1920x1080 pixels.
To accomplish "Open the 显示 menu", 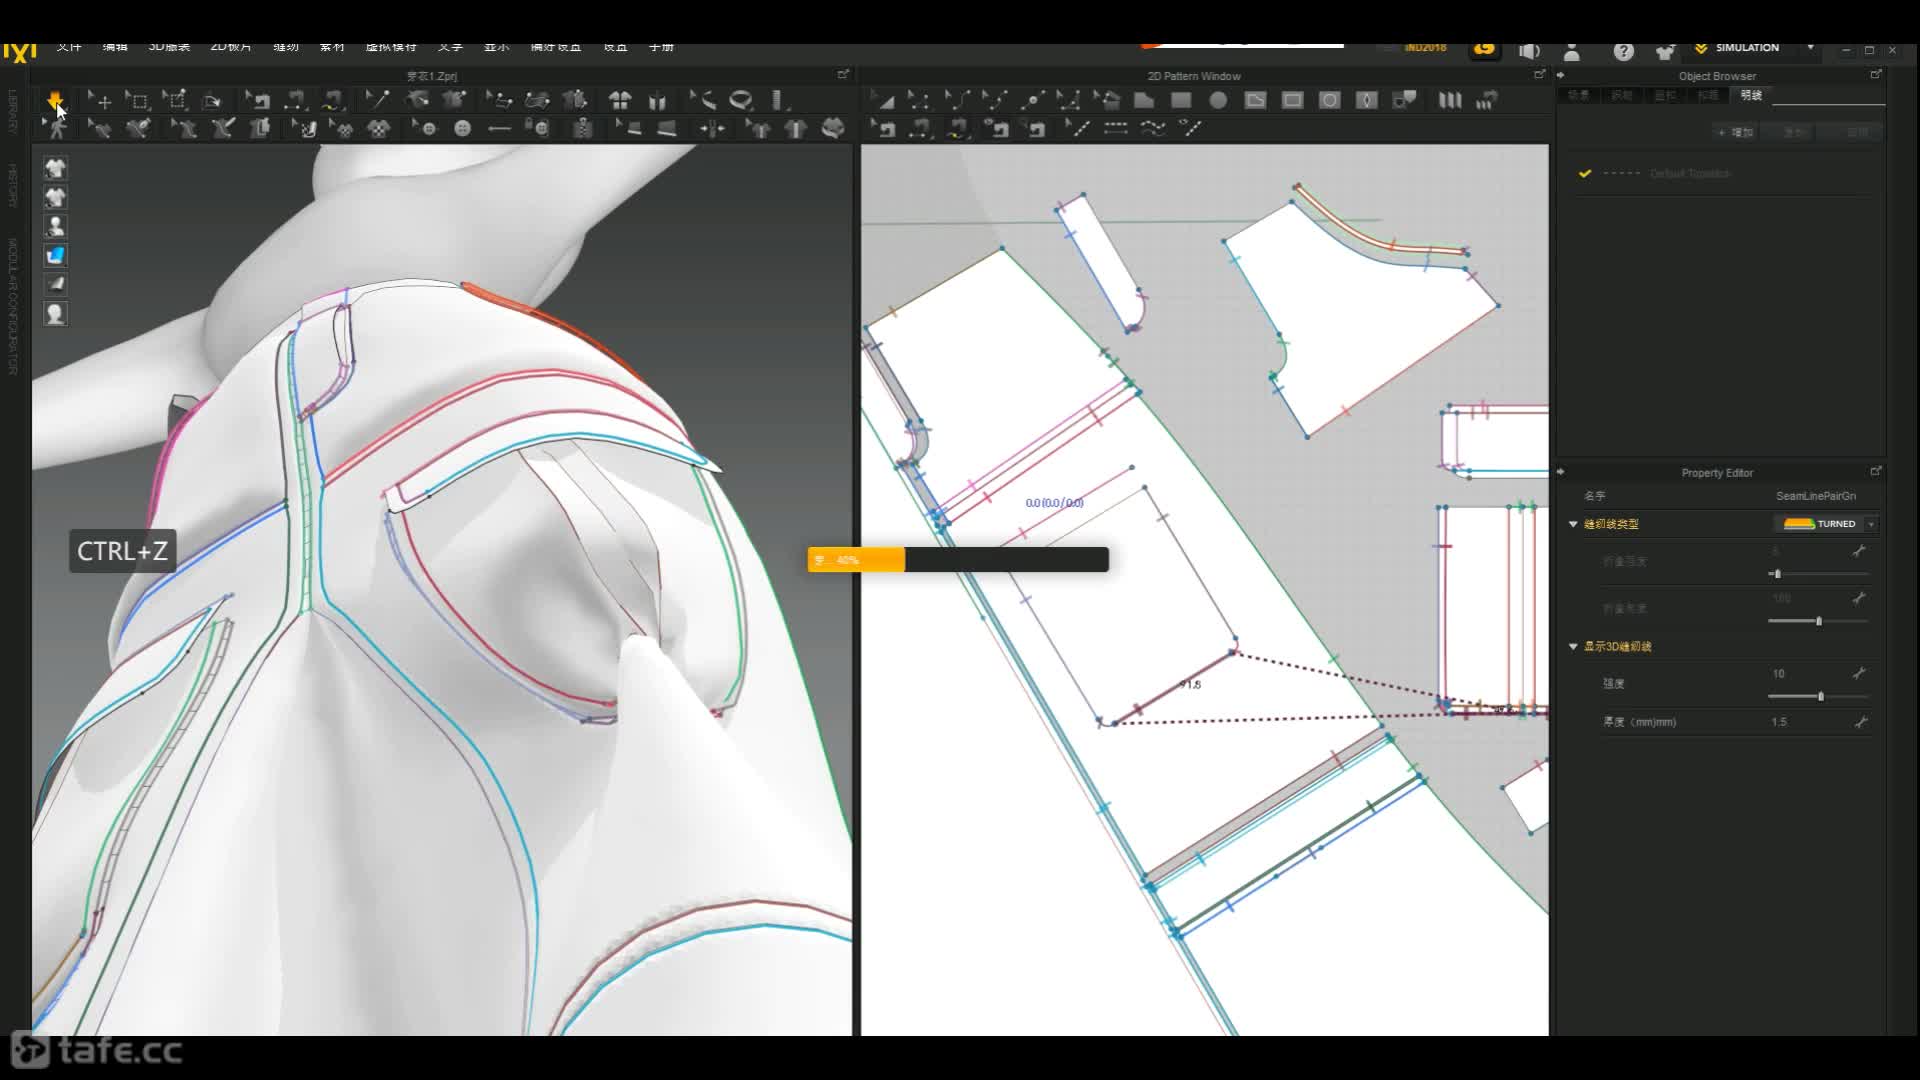I will tap(496, 47).
